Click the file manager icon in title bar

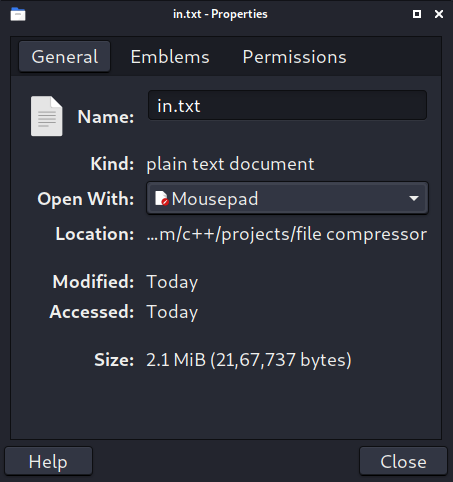[18, 14]
